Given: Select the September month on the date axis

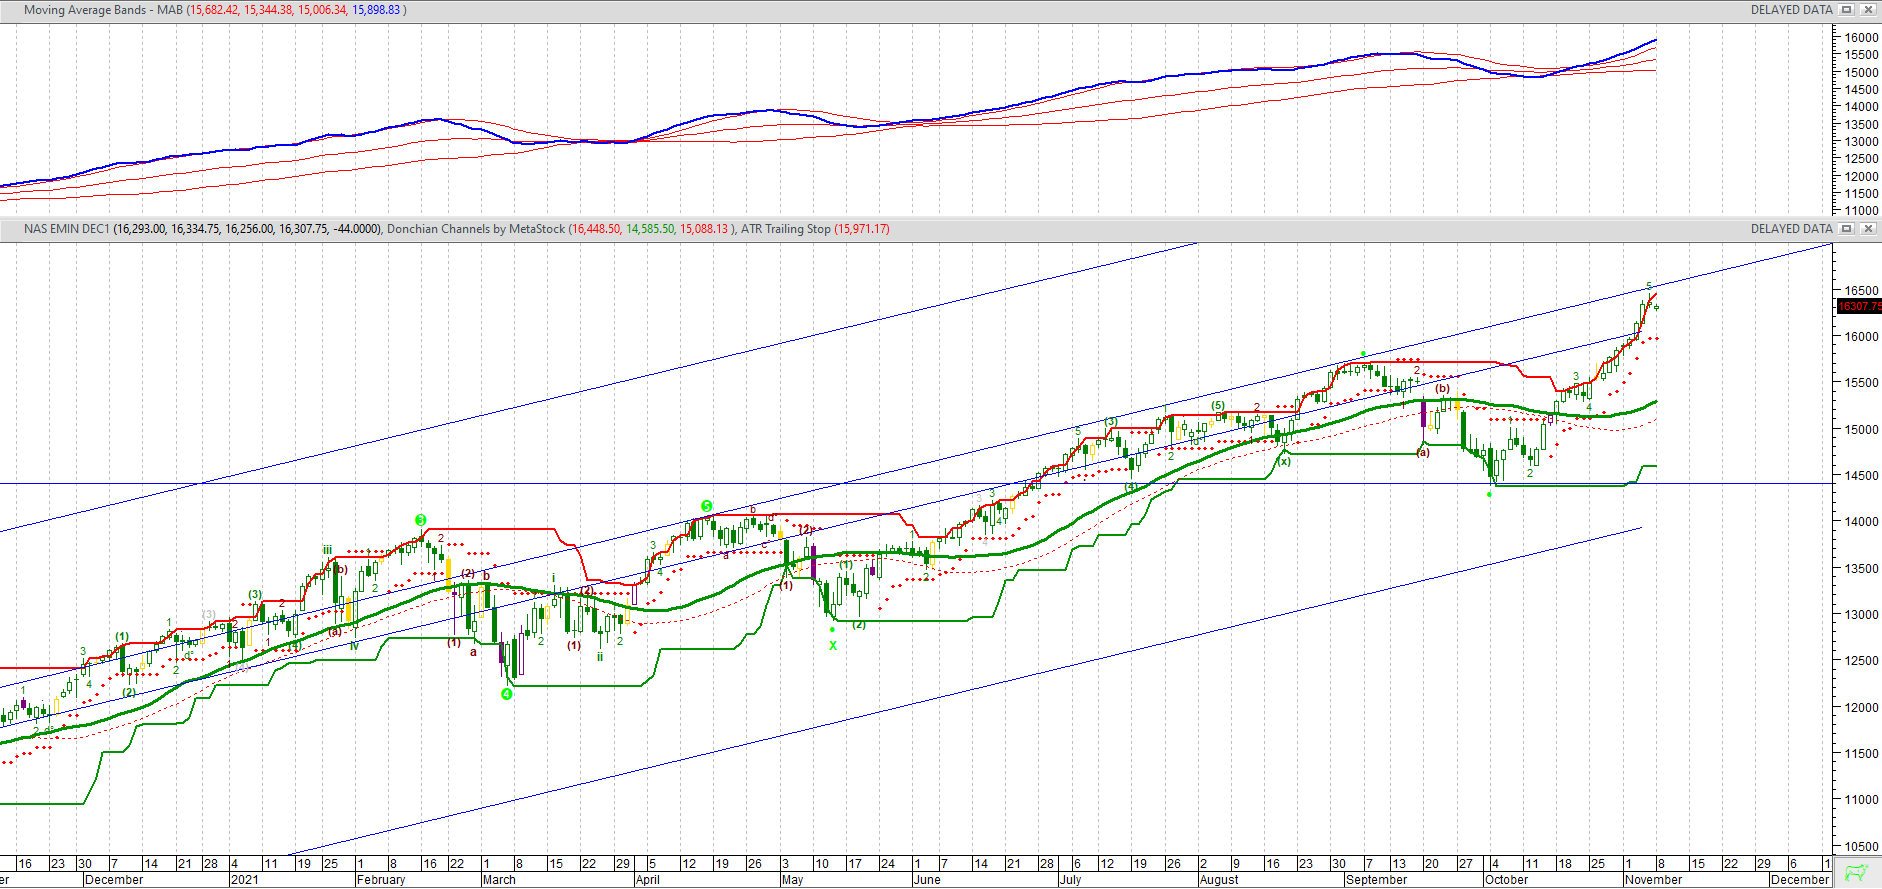Looking at the screenshot, I should point(1376,880).
